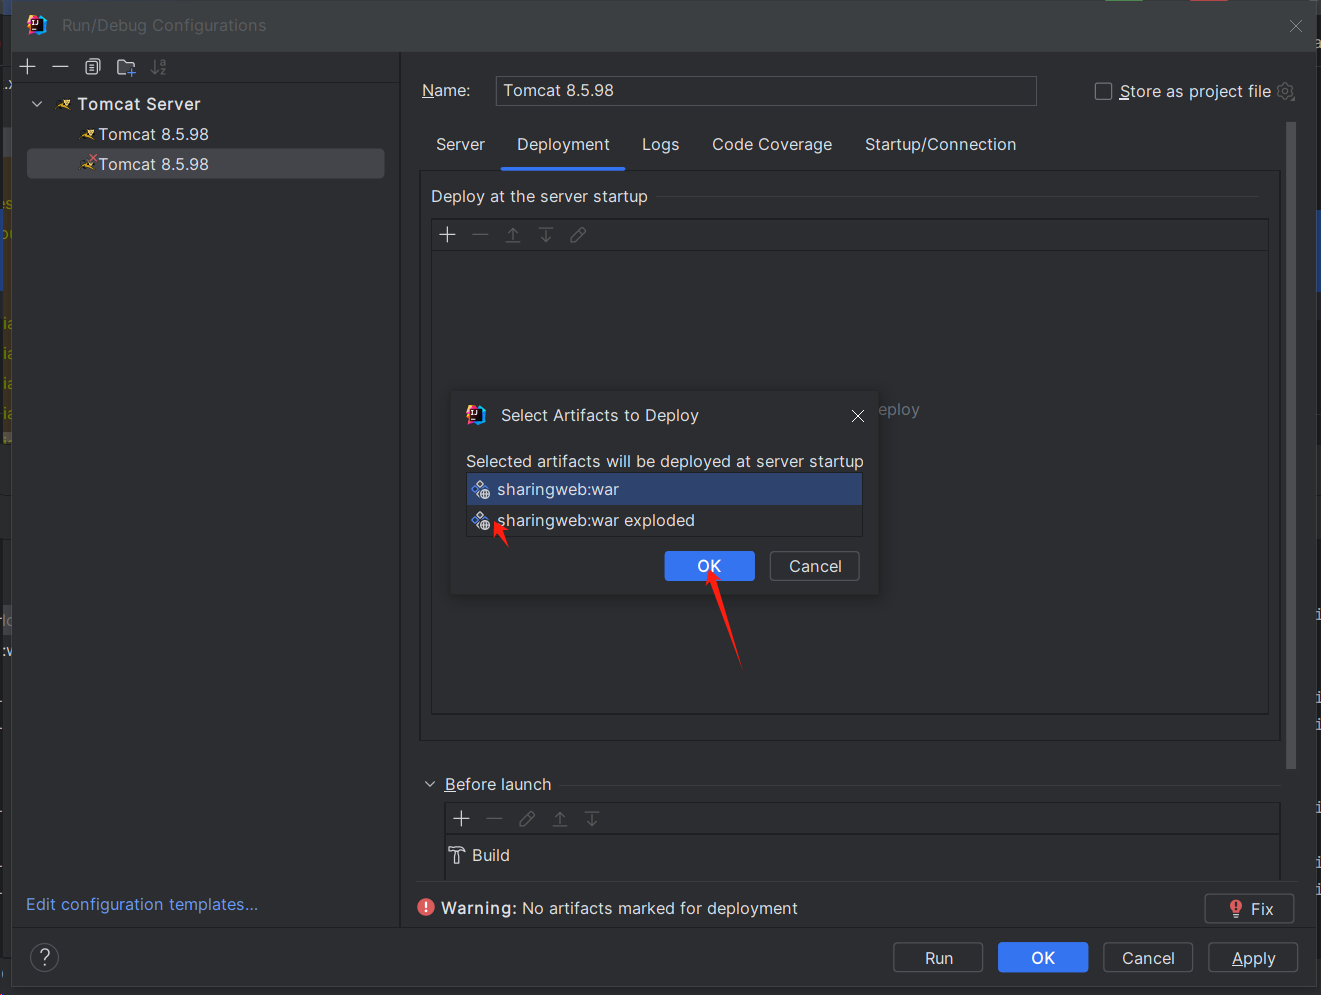
Task: Add deployment artifact plus icon
Action: [x=447, y=234]
